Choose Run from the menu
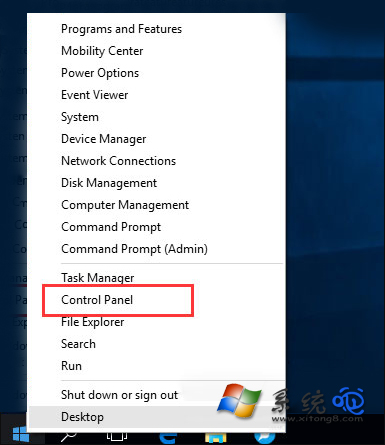 156,366
